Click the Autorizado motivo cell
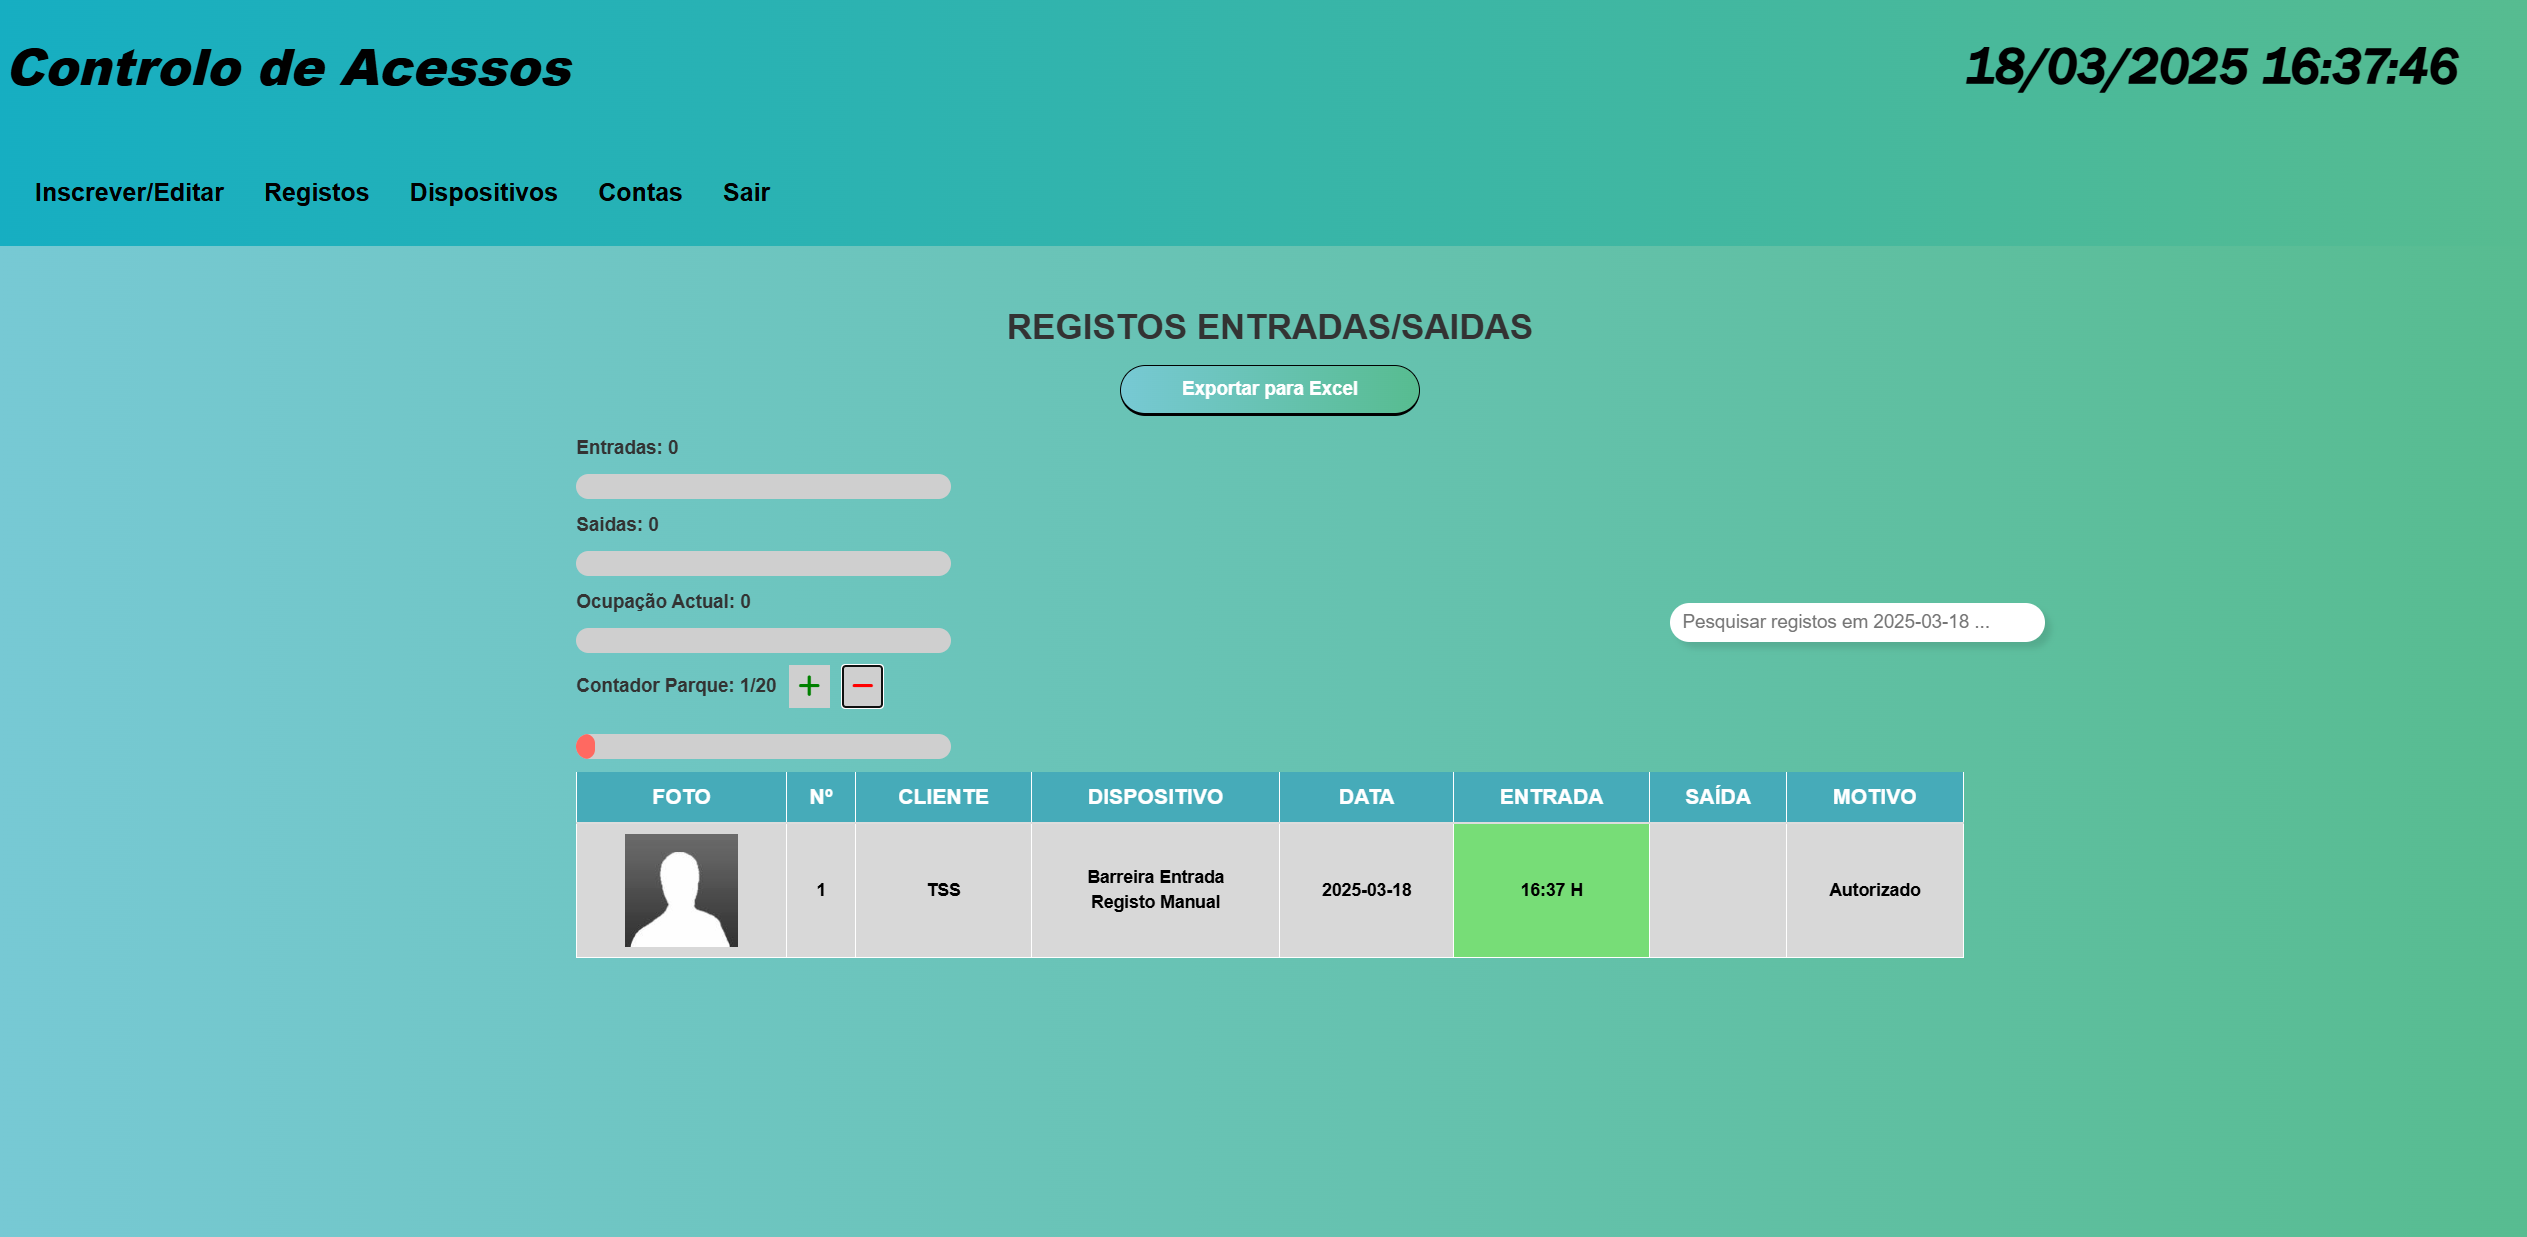The height and width of the screenshot is (1237, 2527). point(1874,890)
